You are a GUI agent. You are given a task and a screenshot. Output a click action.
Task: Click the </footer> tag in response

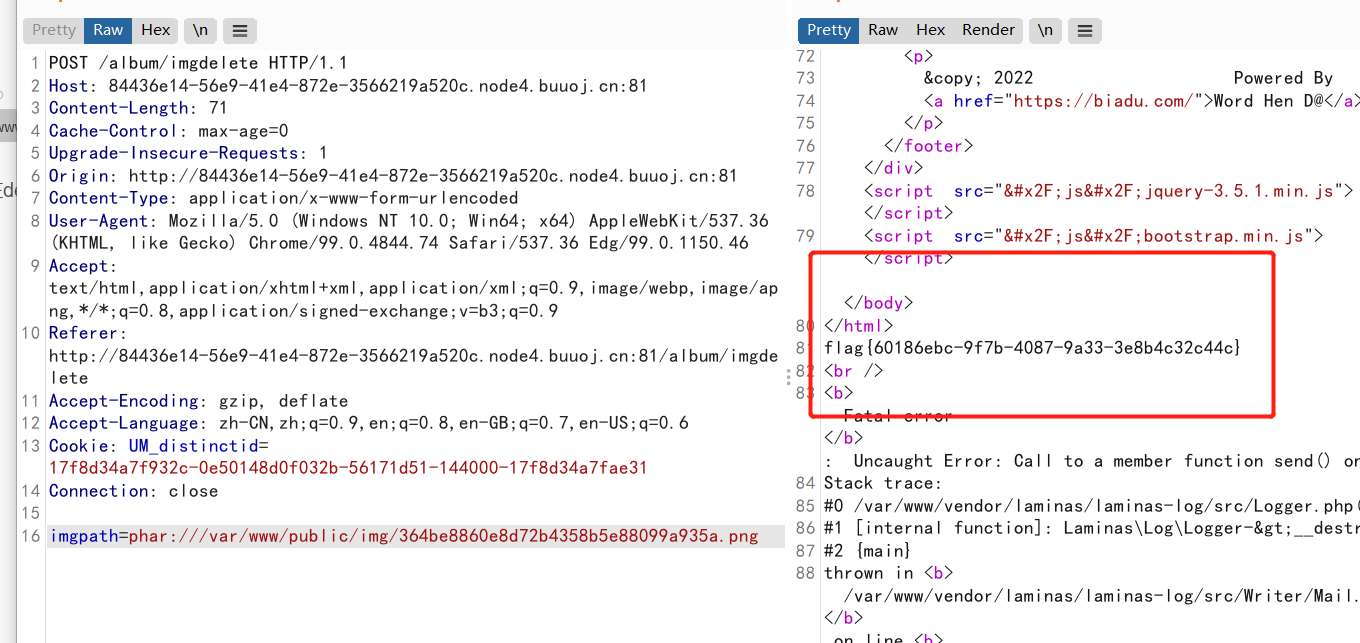pyautogui.click(x=929, y=146)
